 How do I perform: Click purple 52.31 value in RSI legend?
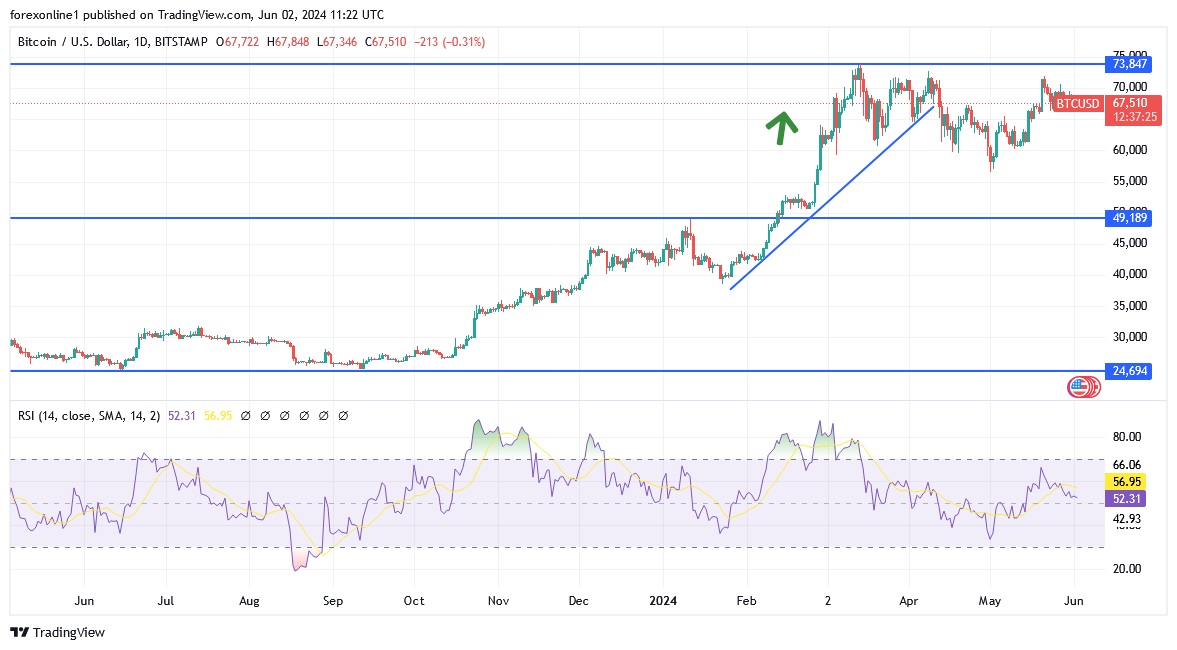(x=182, y=416)
